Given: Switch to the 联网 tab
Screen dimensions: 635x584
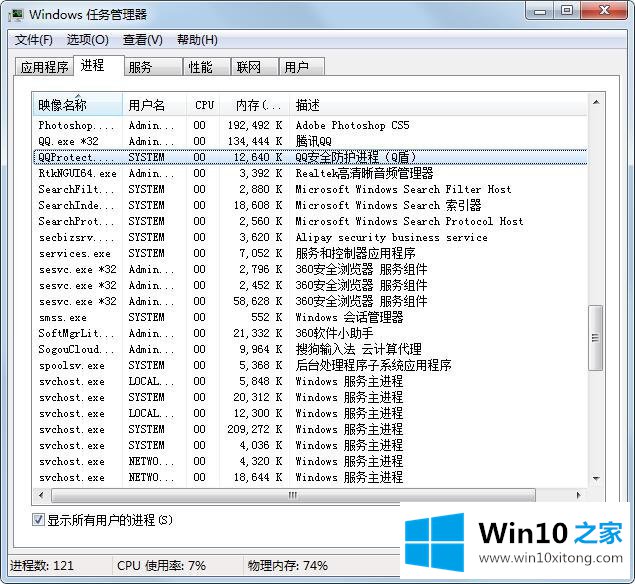Looking at the screenshot, I should coord(254,67).
